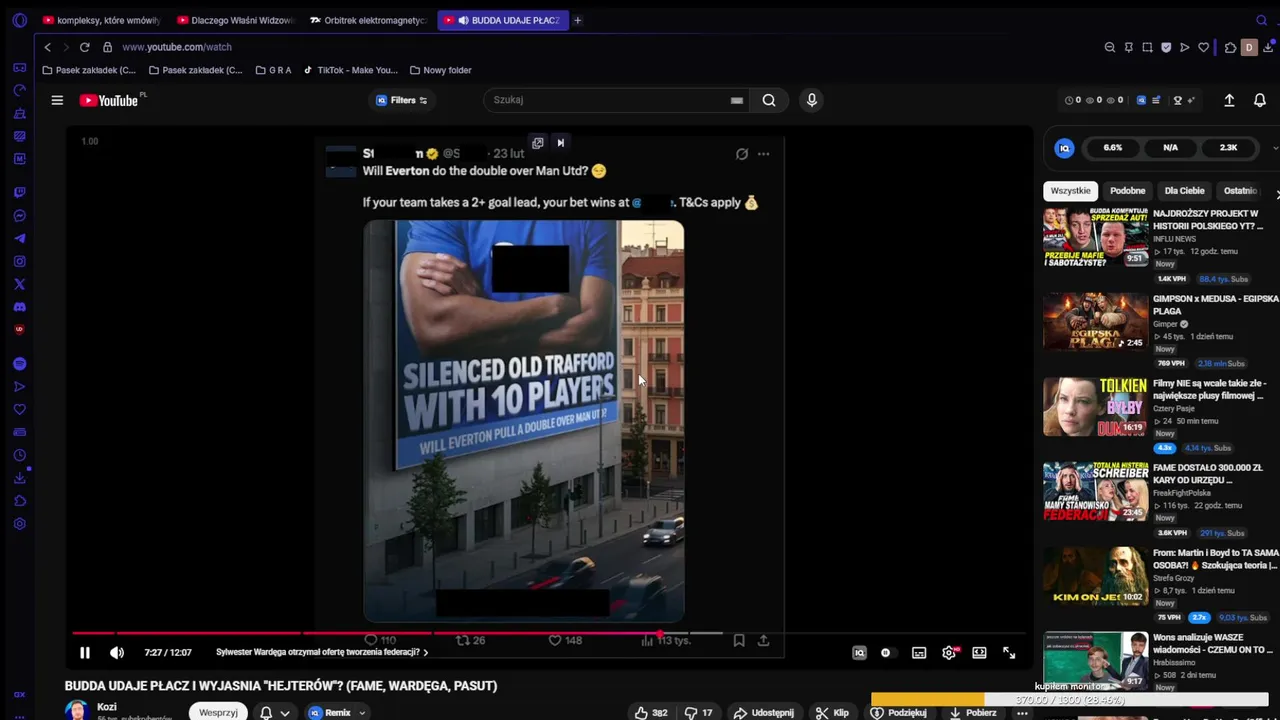Like the video (382)
Screen dimensions: 1280x720
651,713
